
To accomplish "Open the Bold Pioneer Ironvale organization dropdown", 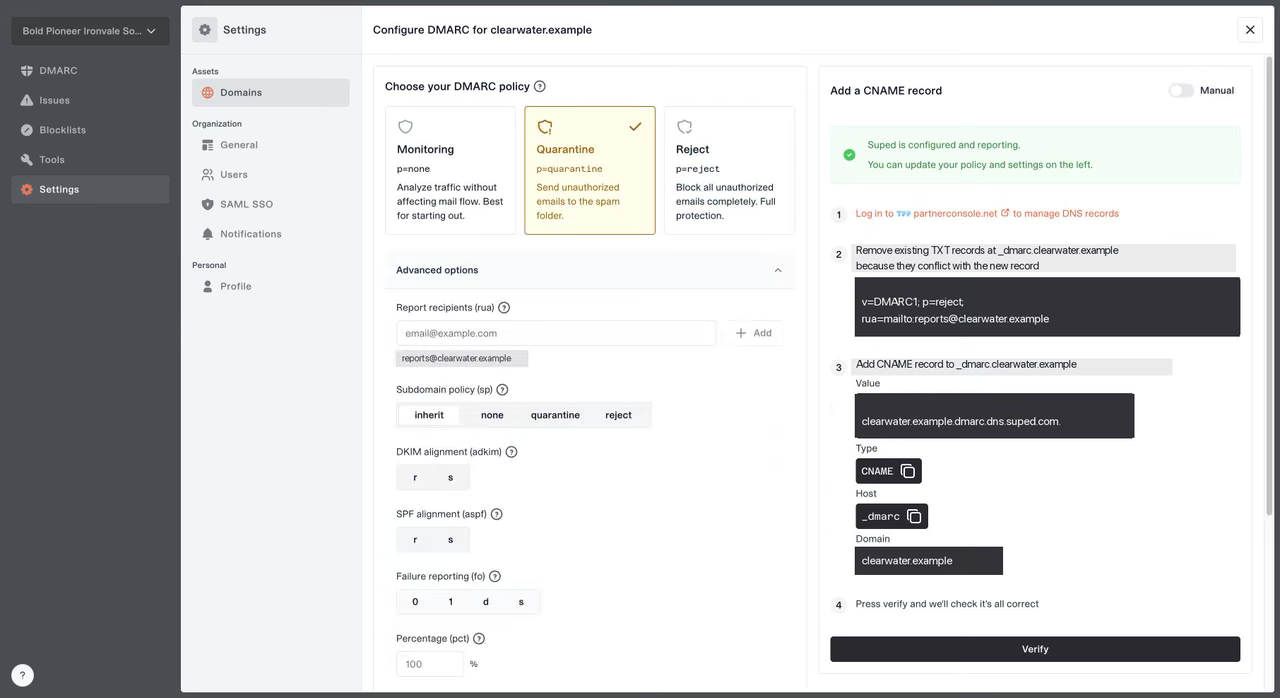I will pos(90,31).
